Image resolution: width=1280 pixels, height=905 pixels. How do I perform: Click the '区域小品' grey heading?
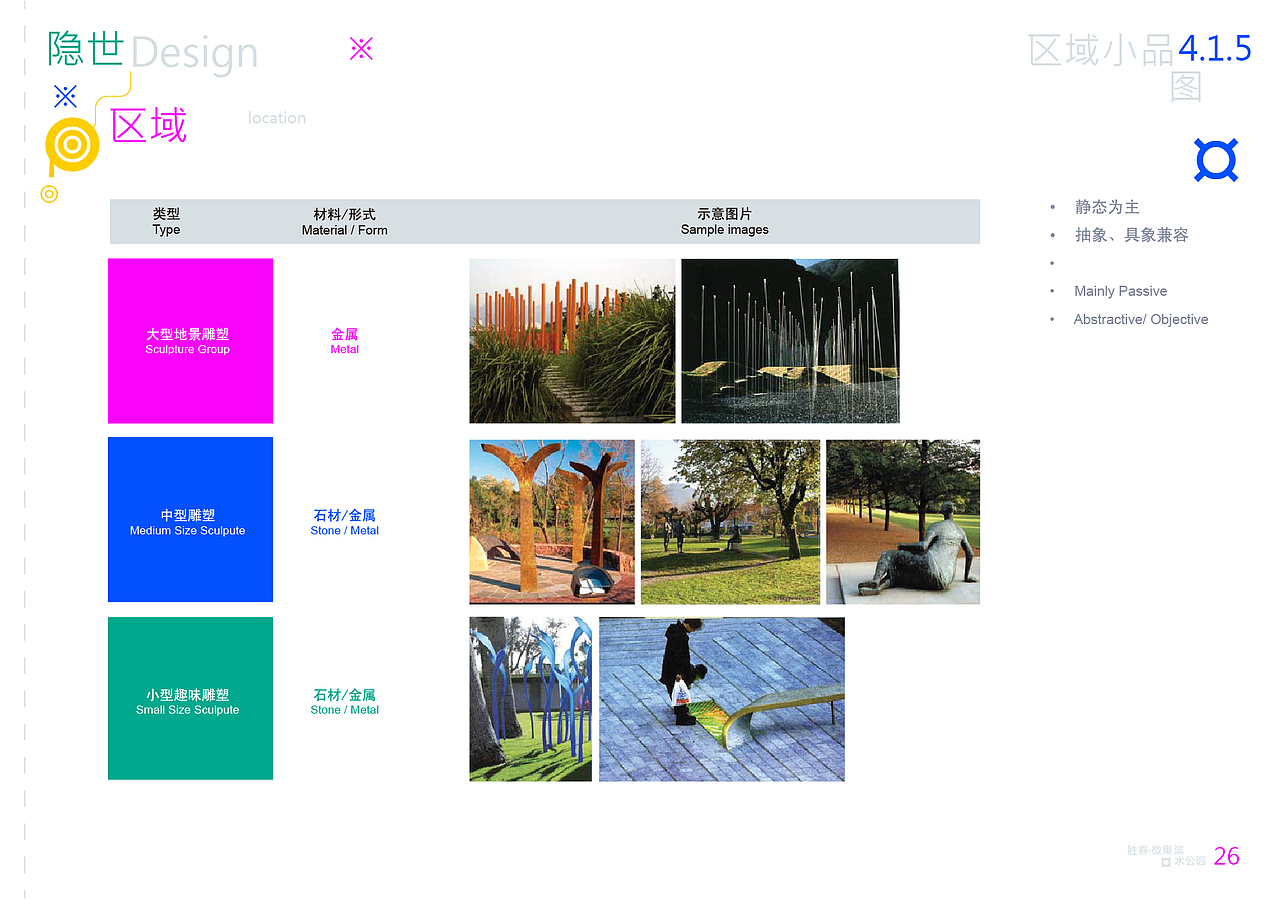coord(1102,50)
